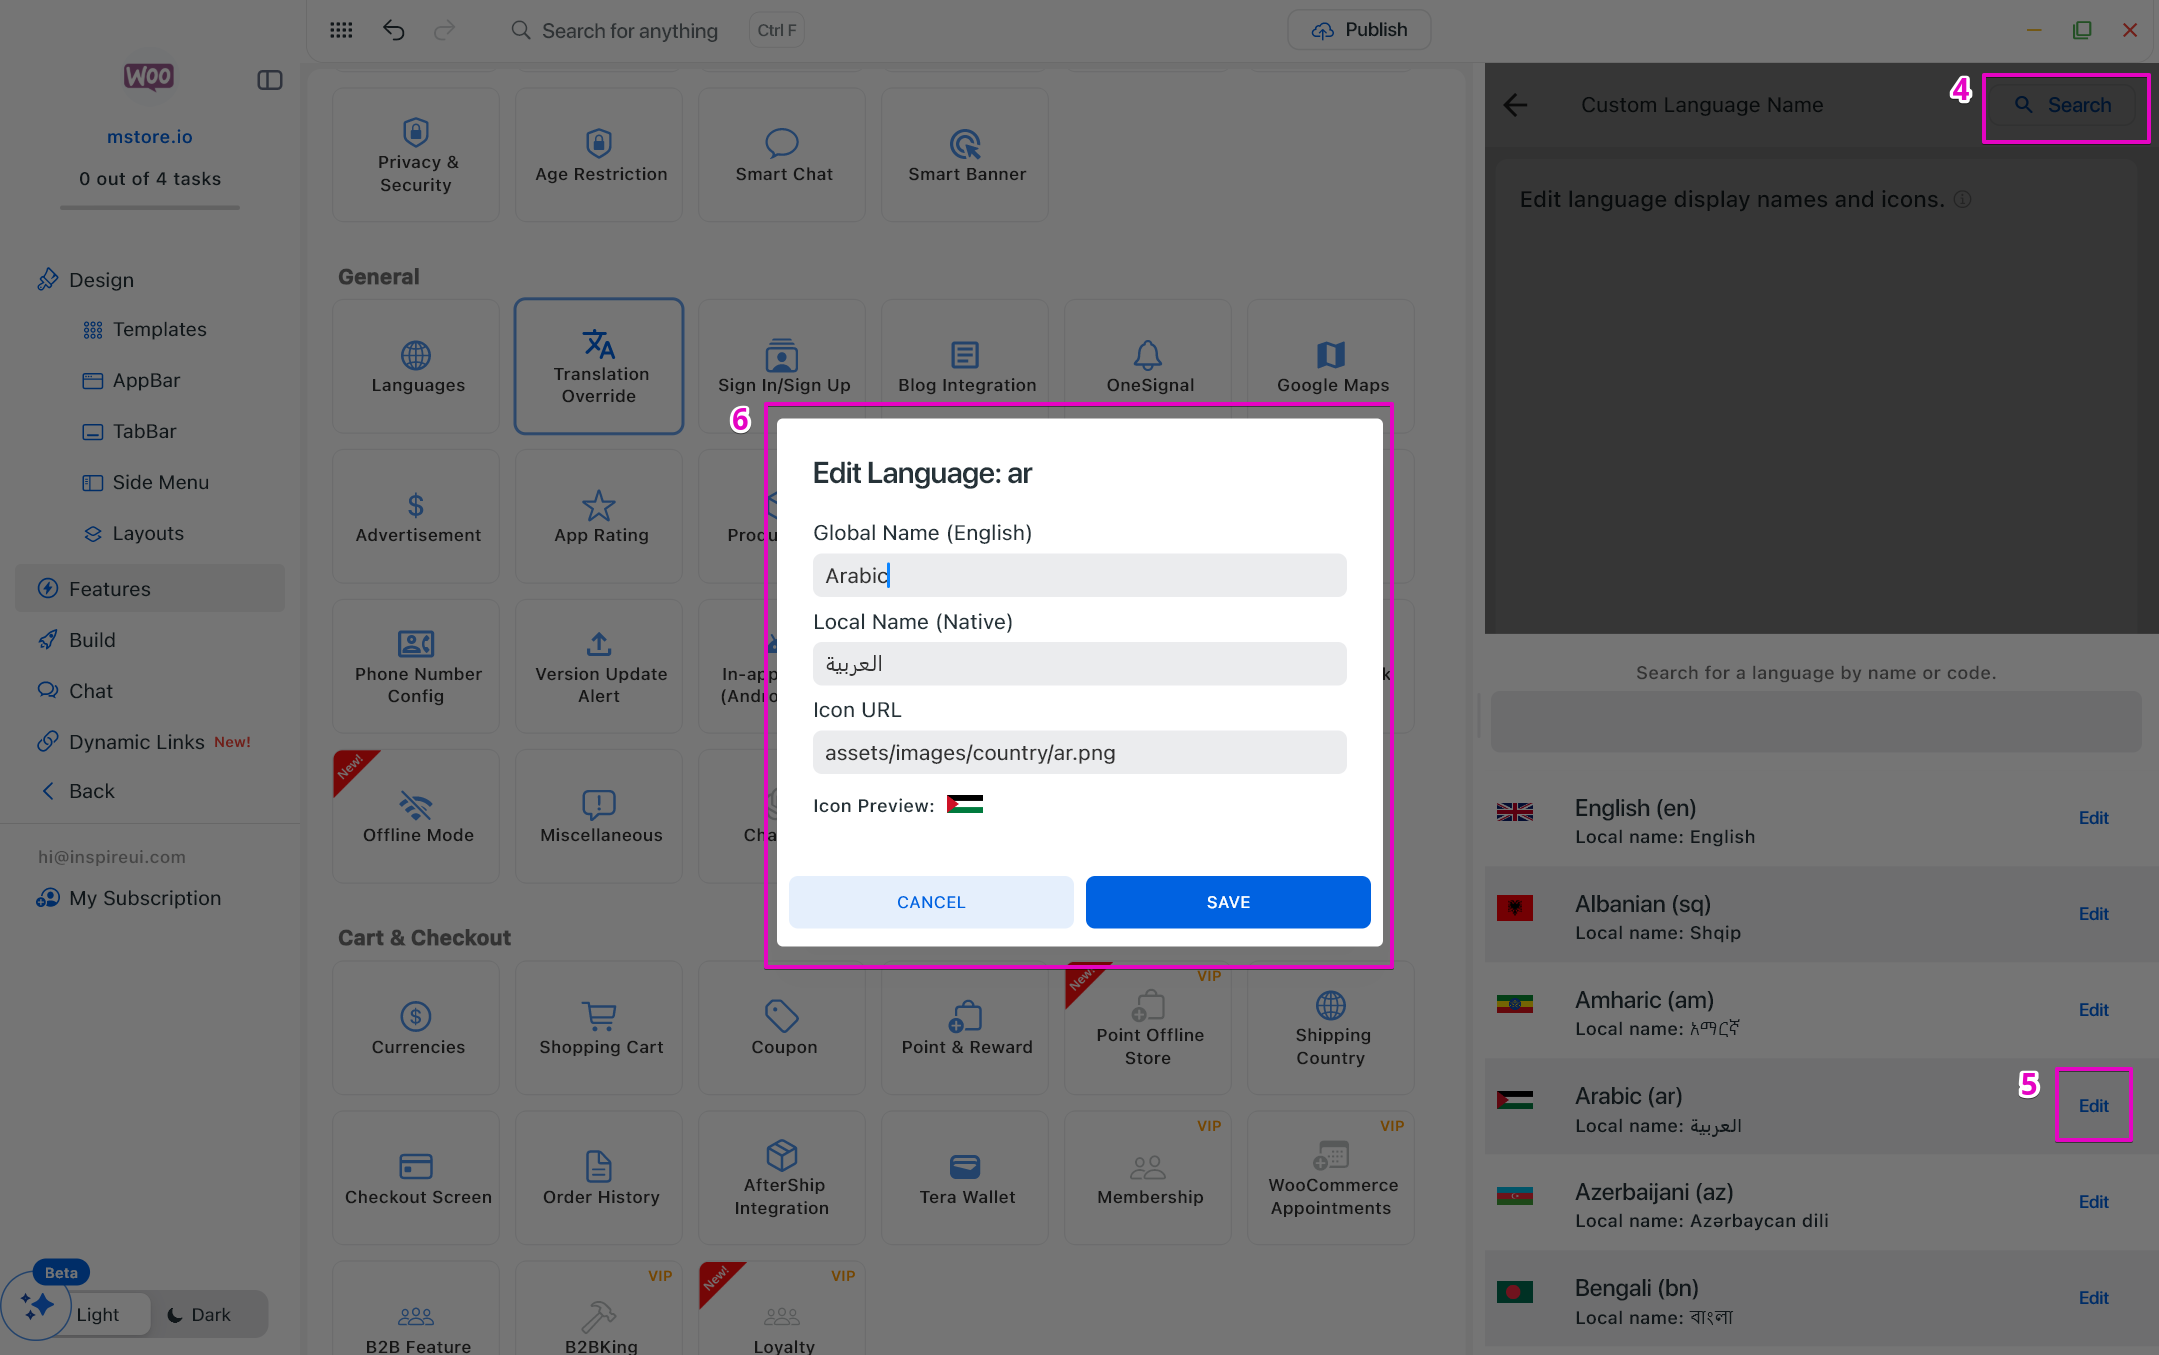Click CANCEL in Edit Language dialog
The image size is (2159, 1355).
coord(930,902)
